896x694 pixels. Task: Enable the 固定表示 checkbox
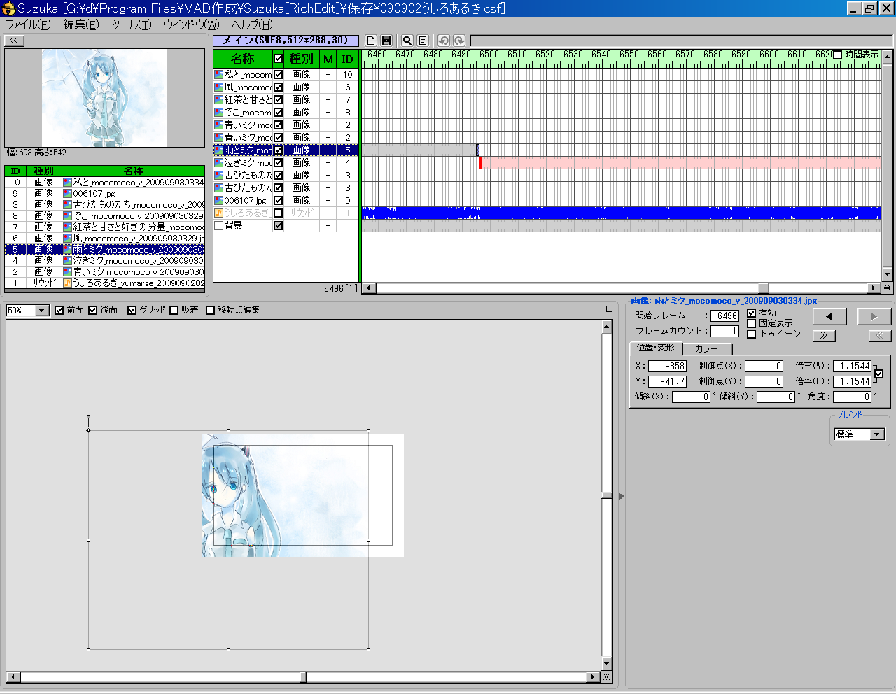coord(751,324)
